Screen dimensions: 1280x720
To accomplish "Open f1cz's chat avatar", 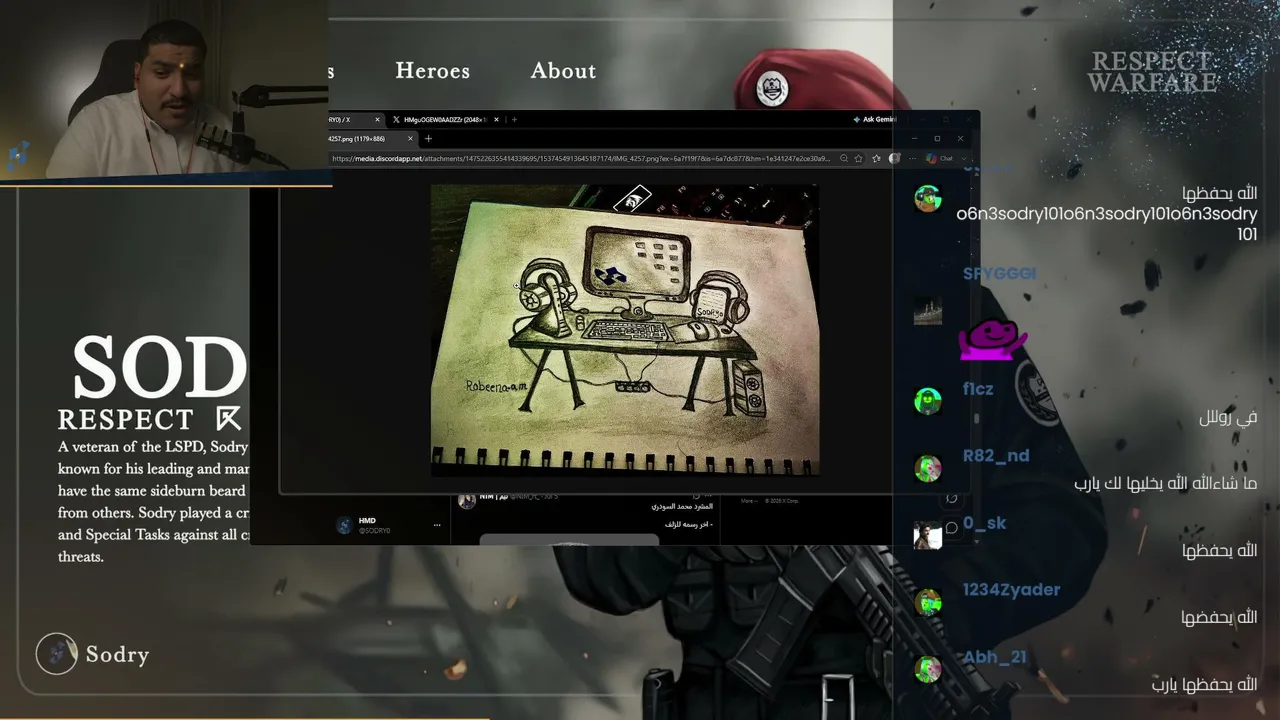I will click(928, 401).
